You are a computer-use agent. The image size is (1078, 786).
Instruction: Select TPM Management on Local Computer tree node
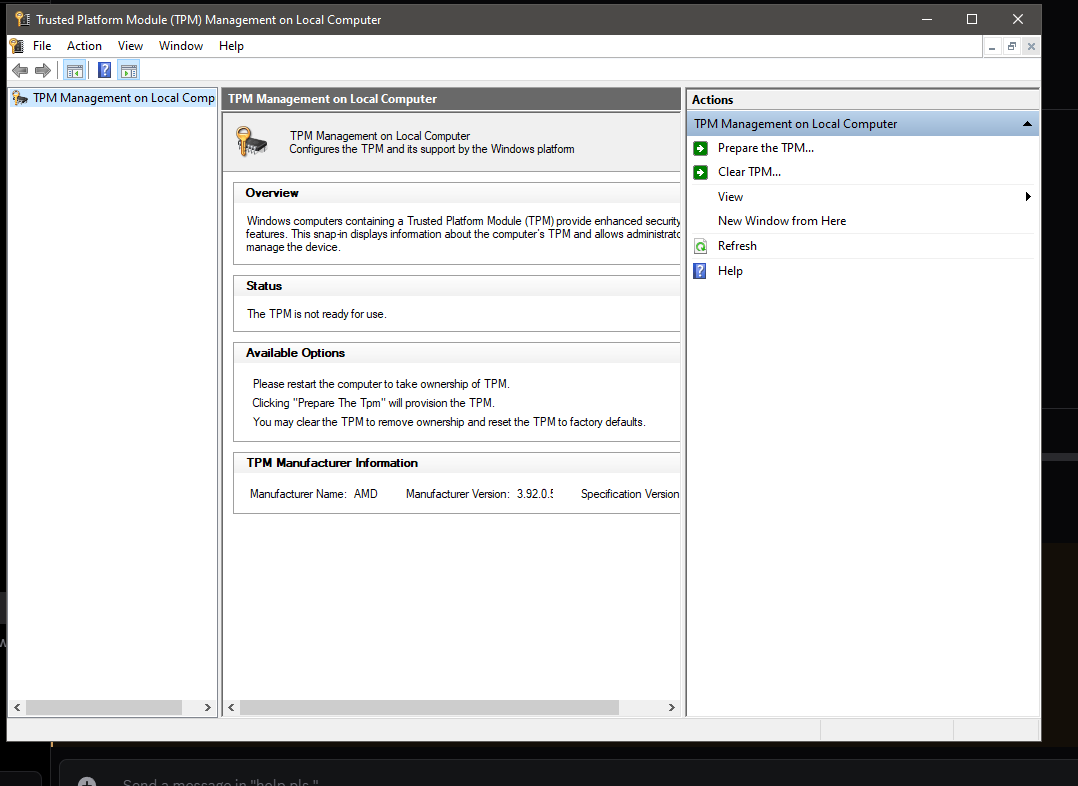click(x=124, y=98)
